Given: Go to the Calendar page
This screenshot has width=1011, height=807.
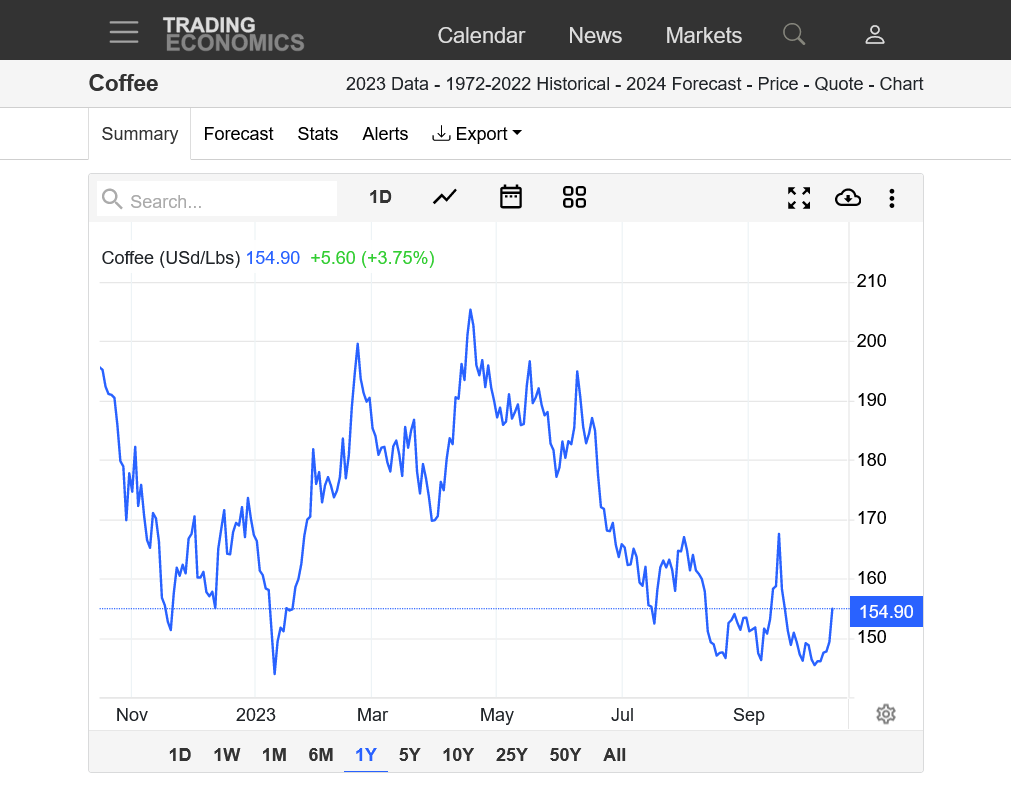Looking at the screenshot, I should [481, 35].
